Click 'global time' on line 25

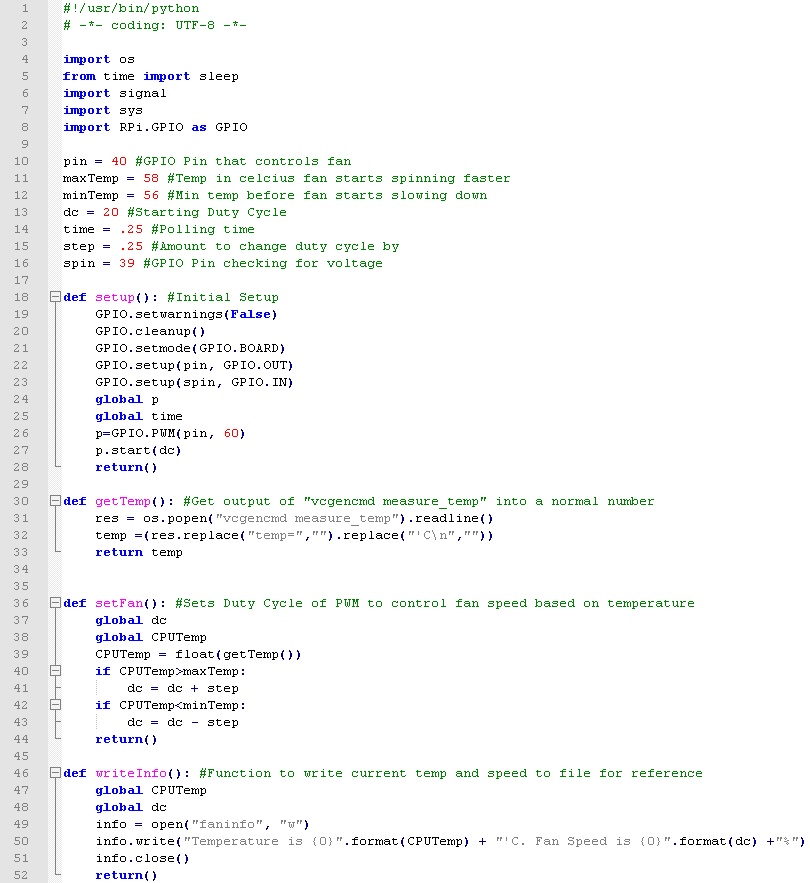[139, 416]
